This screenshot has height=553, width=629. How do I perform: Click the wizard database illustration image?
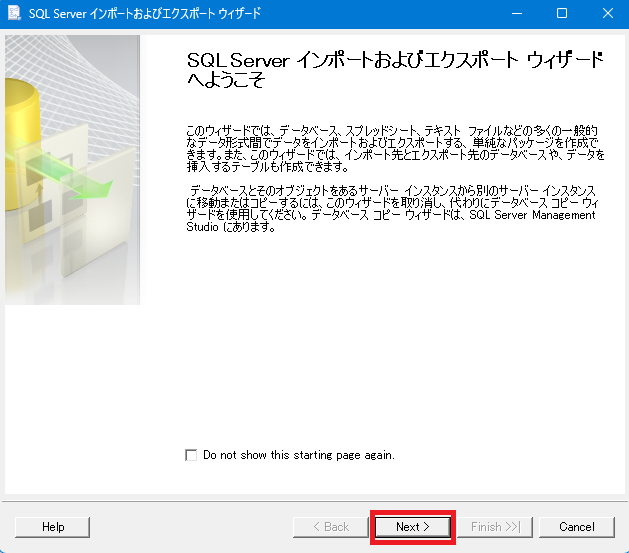click(73, 170)
